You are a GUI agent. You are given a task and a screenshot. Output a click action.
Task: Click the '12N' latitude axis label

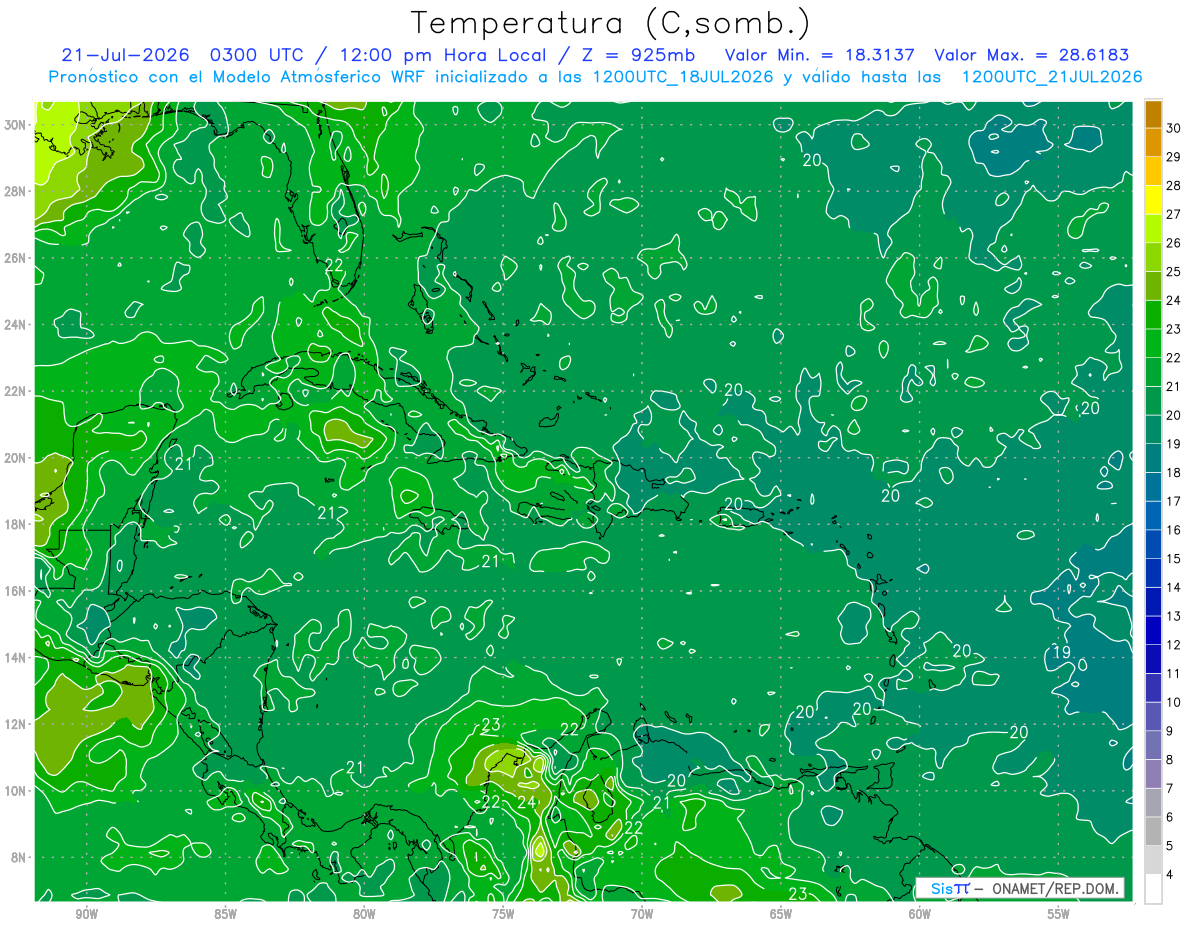point(15,724)
